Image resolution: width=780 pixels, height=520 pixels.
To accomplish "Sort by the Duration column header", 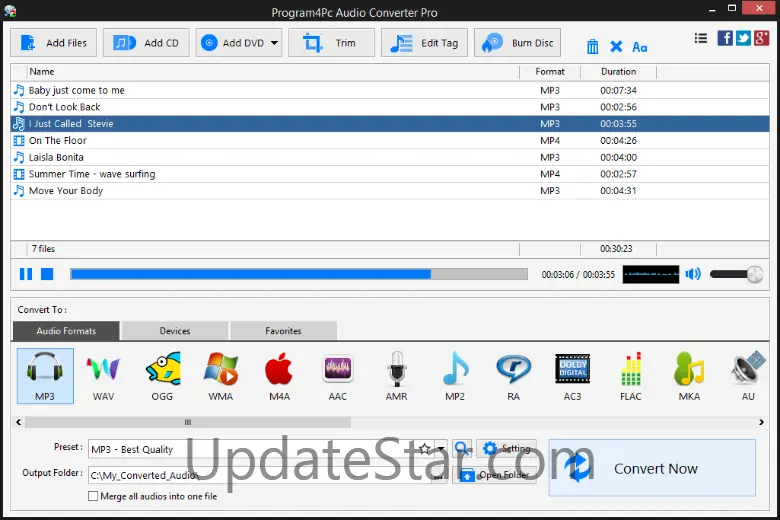I will point(618,72).
